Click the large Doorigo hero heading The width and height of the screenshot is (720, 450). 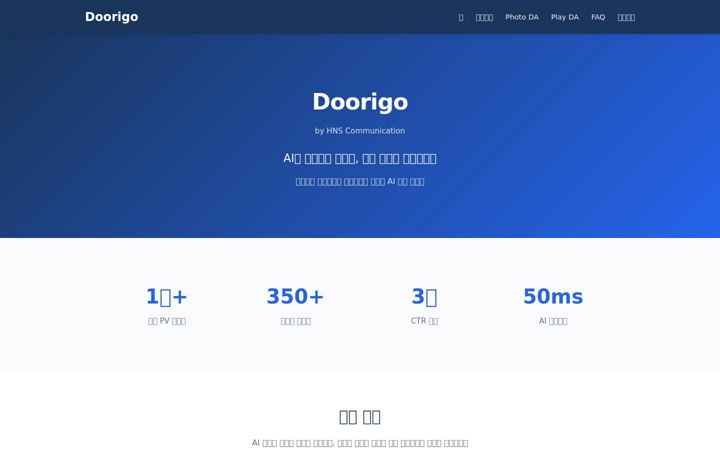(x=360, y=102)
